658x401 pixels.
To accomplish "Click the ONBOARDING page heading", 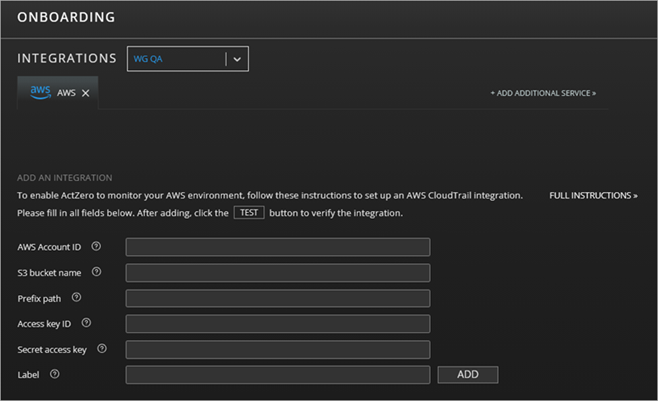I will (66, 17).
